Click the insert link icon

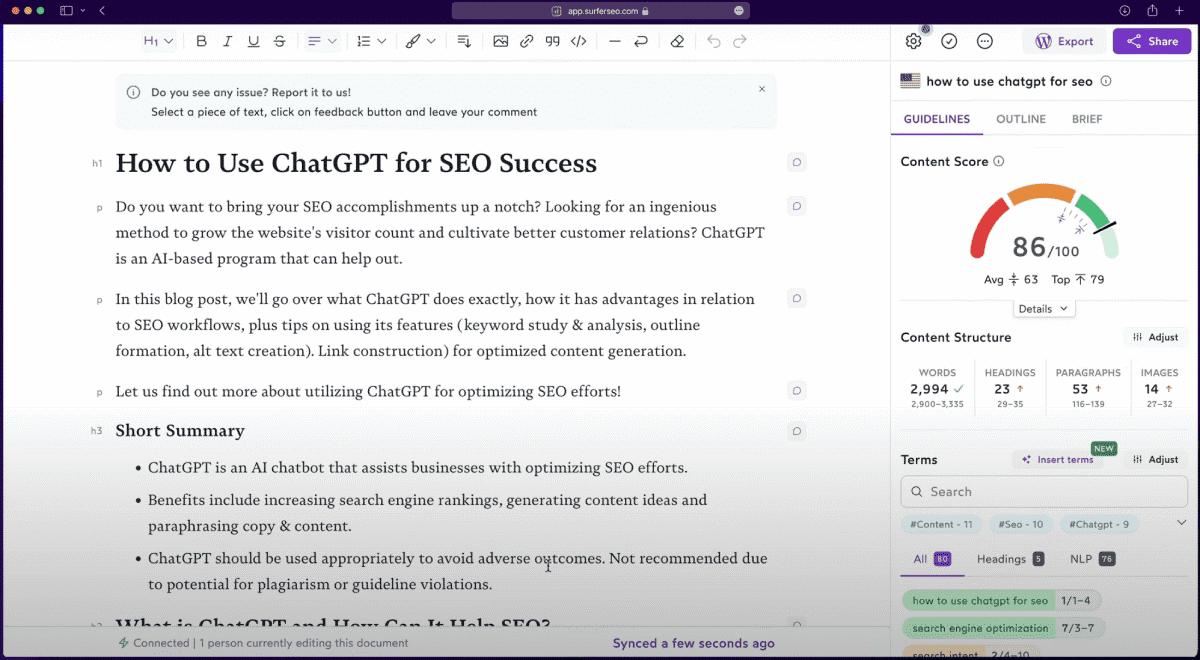click(x=526, y=41)
